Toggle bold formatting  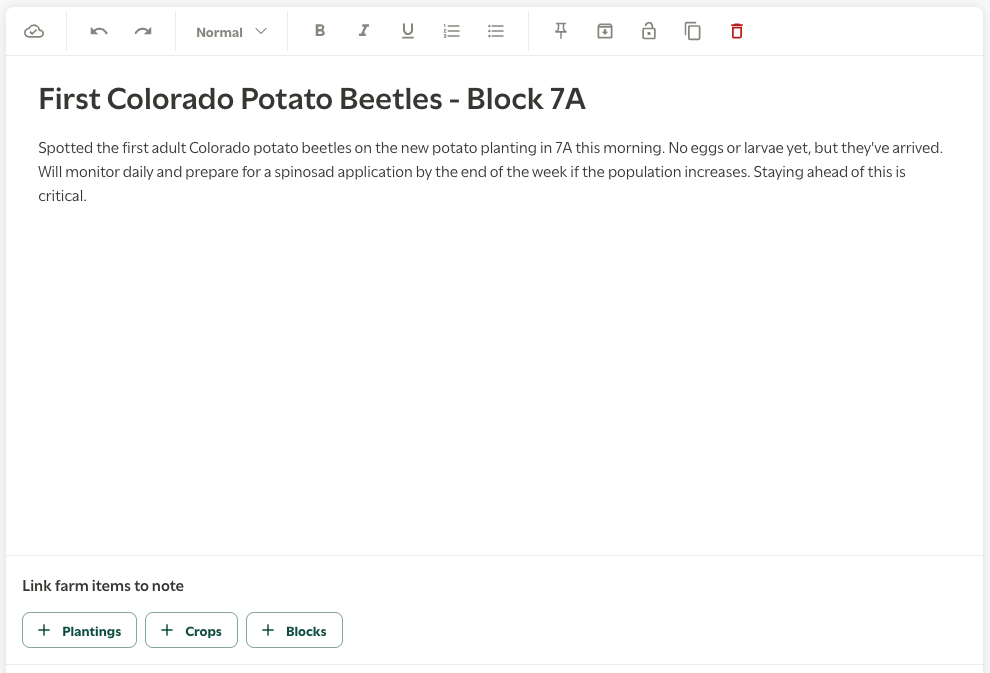[x=320, y=31]
